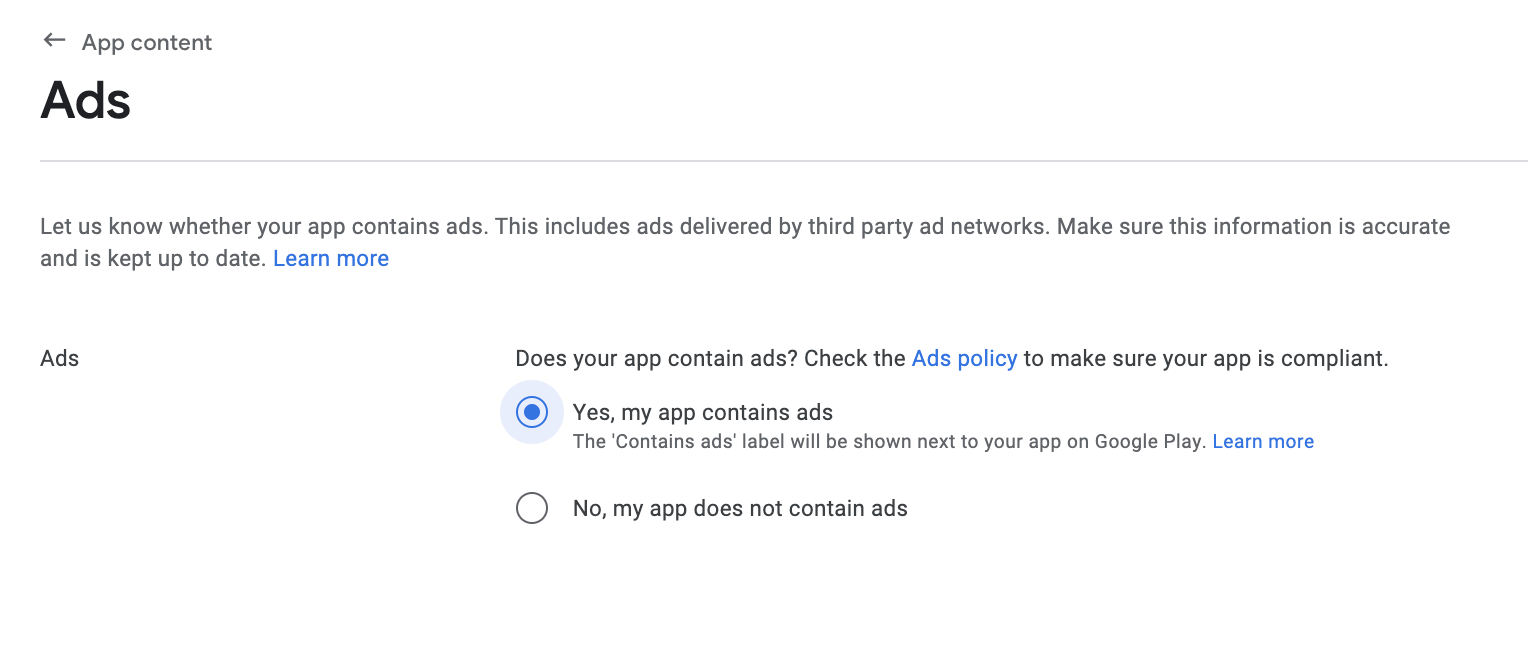Screen dimensions: 1528x646
Task: Open Learn more link in intro paragraph
Action: [x=331, y=258]
